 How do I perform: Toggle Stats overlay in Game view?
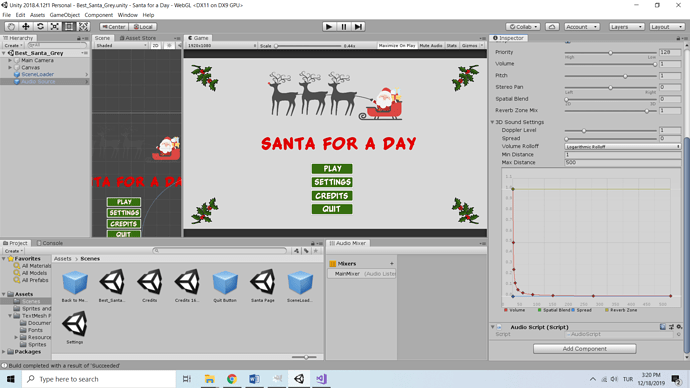pos(451,45)
